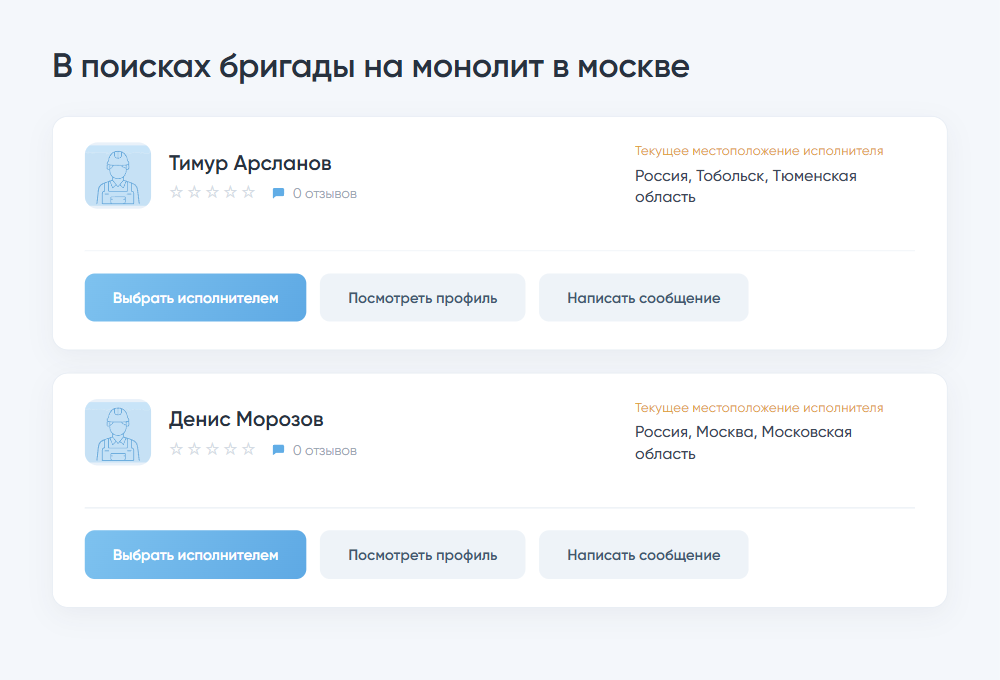Choose Денис Морозов with Выбрать исполнителем
Viewport: 1000px width, 680px height.
195,555
